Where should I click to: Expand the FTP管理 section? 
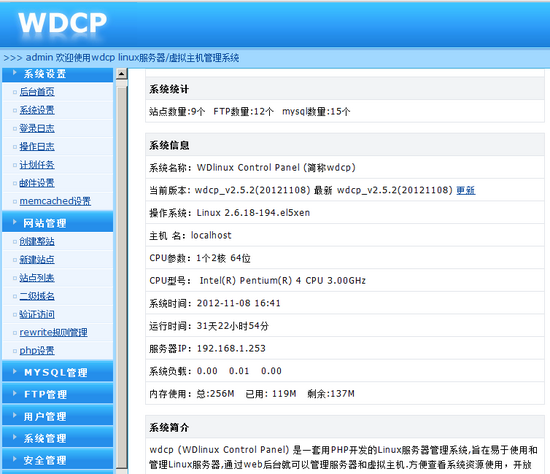pyautogui.click(x=58, y=394)
